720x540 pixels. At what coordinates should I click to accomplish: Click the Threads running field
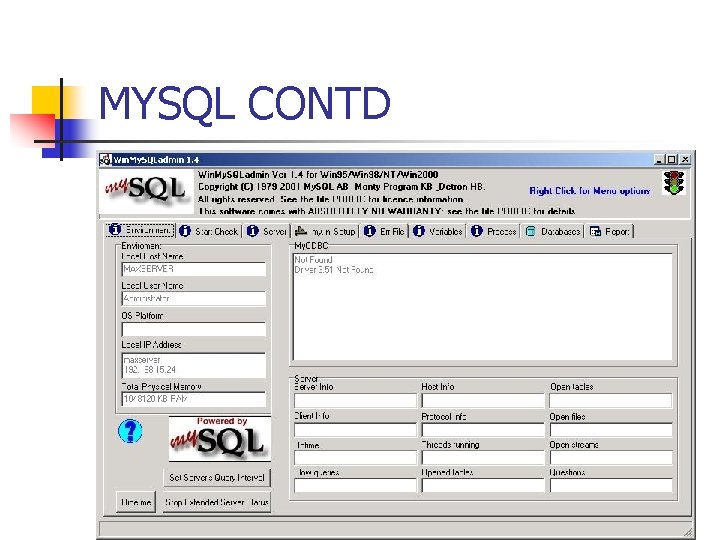483,458
